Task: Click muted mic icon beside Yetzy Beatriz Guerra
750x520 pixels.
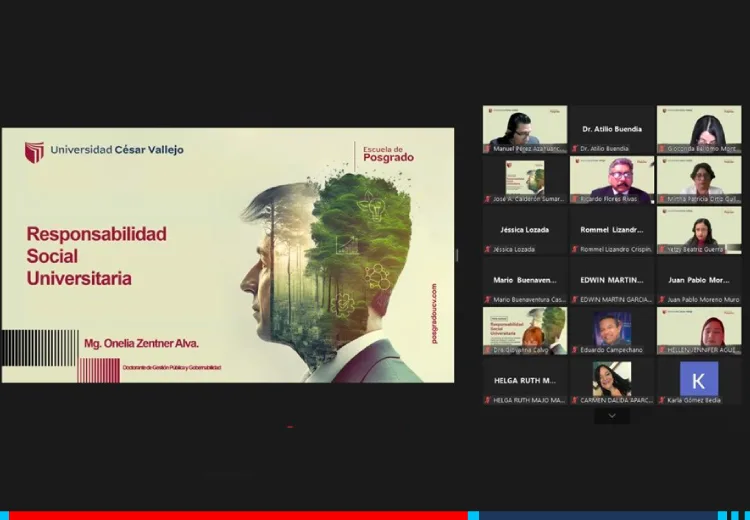Action: click(x=662, y=249)
